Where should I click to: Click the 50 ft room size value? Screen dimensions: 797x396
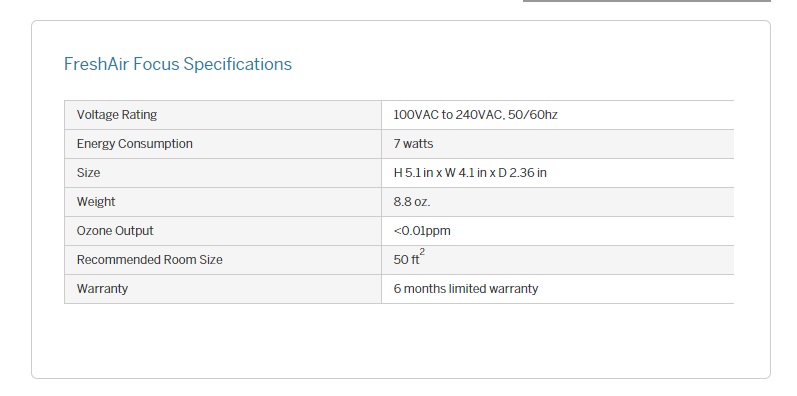point(407,260)
